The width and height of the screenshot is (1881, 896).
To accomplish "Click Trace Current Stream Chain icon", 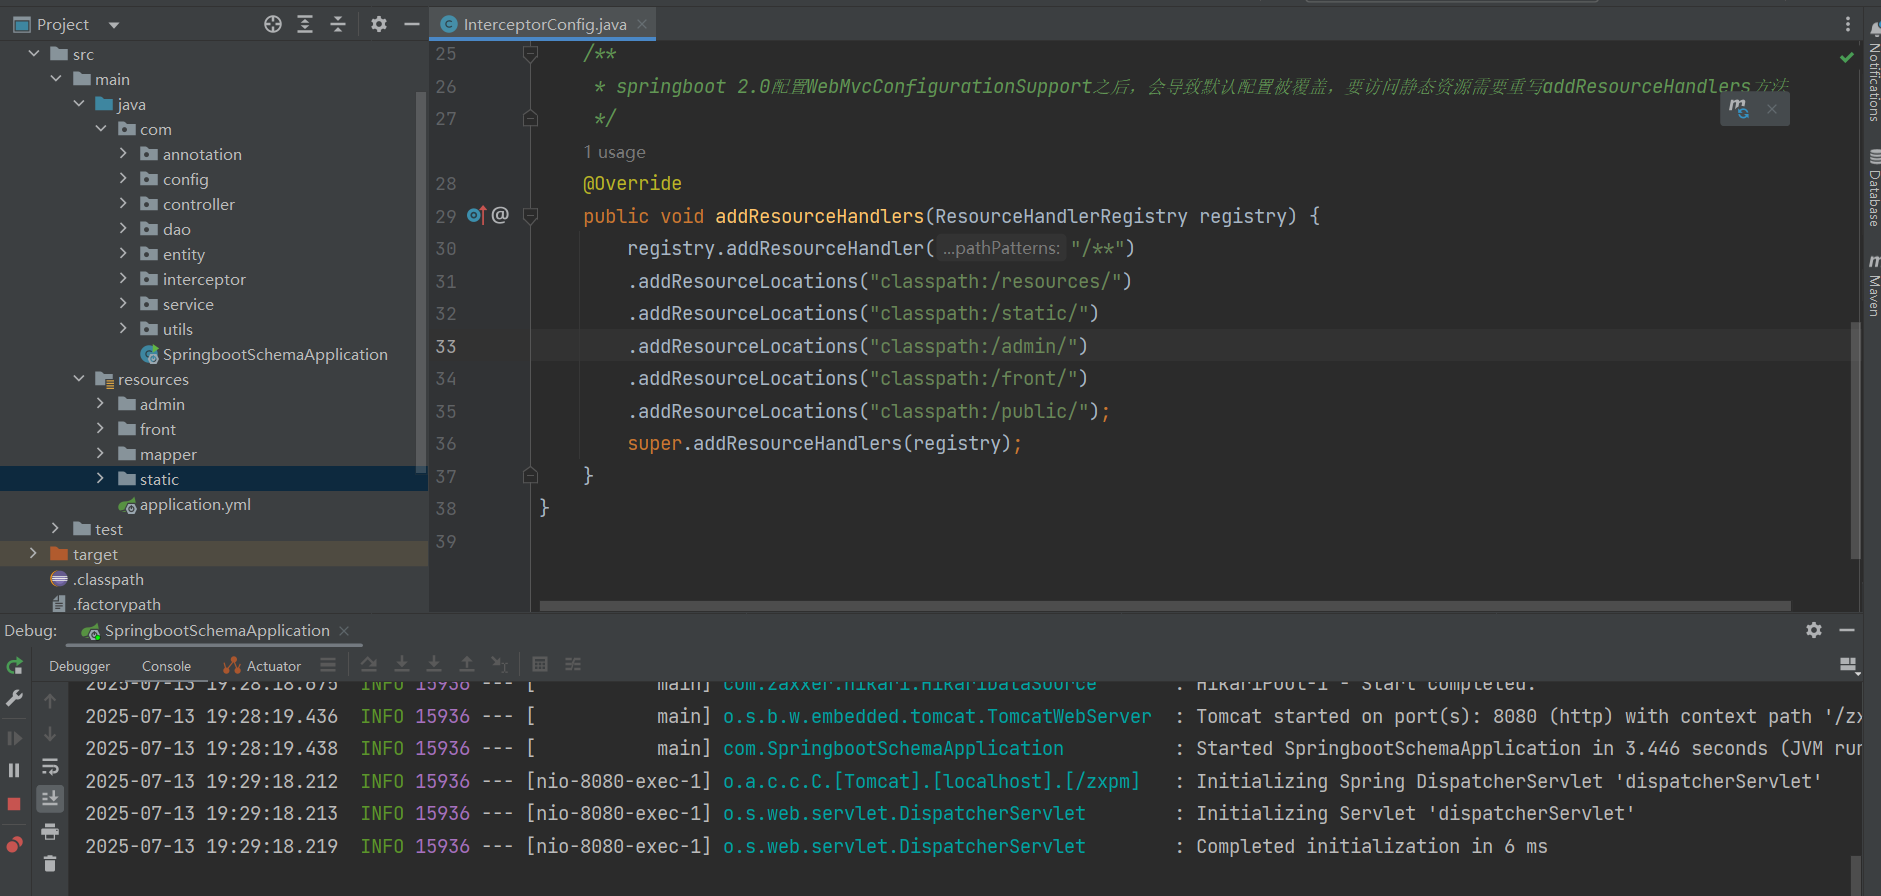I will [x=573, y=664].
